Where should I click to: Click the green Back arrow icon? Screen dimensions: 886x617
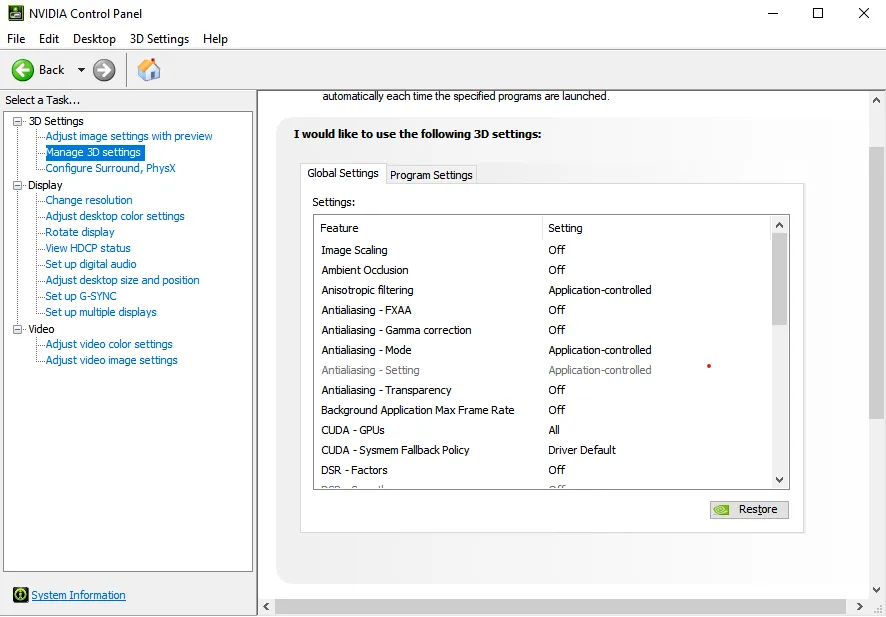point(23,70)
